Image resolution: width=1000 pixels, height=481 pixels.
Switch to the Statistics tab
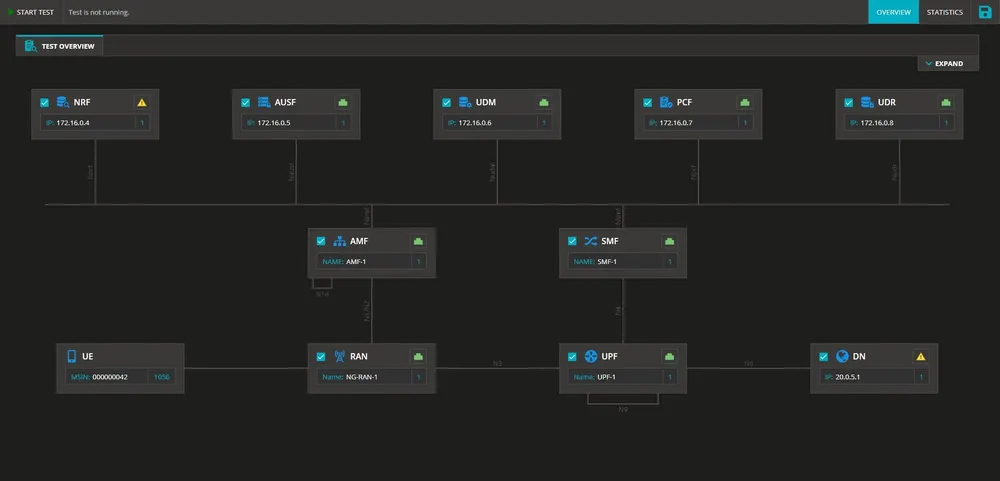(944, 12)
